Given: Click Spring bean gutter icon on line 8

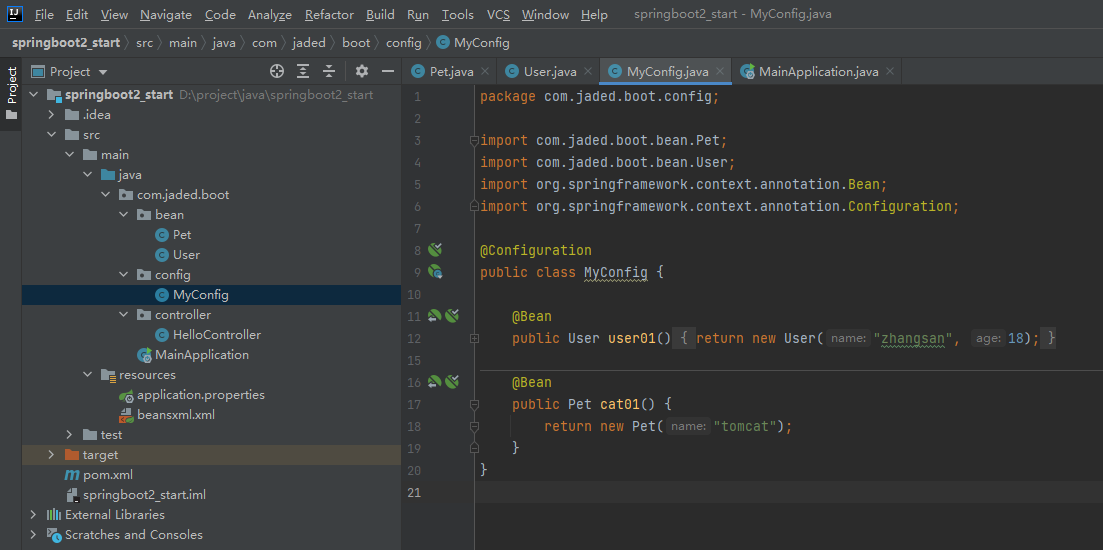Looking at the screenshot, I should [435, 250].
